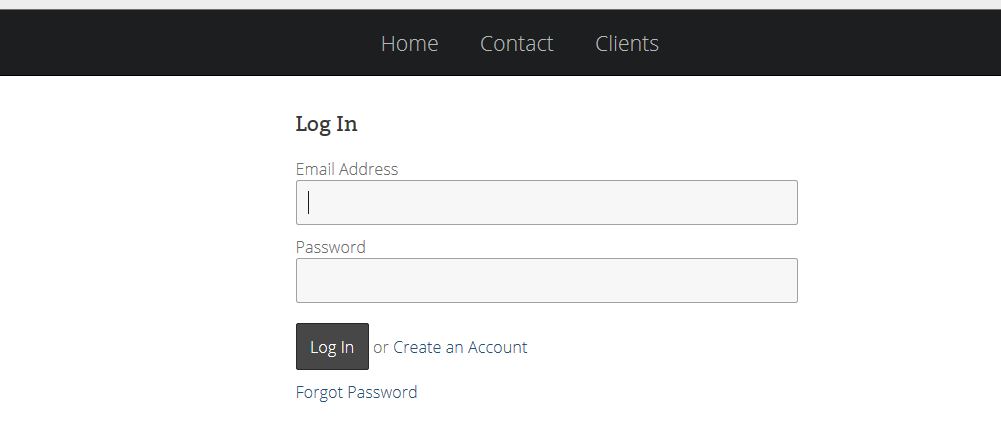Click inside the Email Address field
Viewport: 1001px width, 445px height.
(546, 202)
